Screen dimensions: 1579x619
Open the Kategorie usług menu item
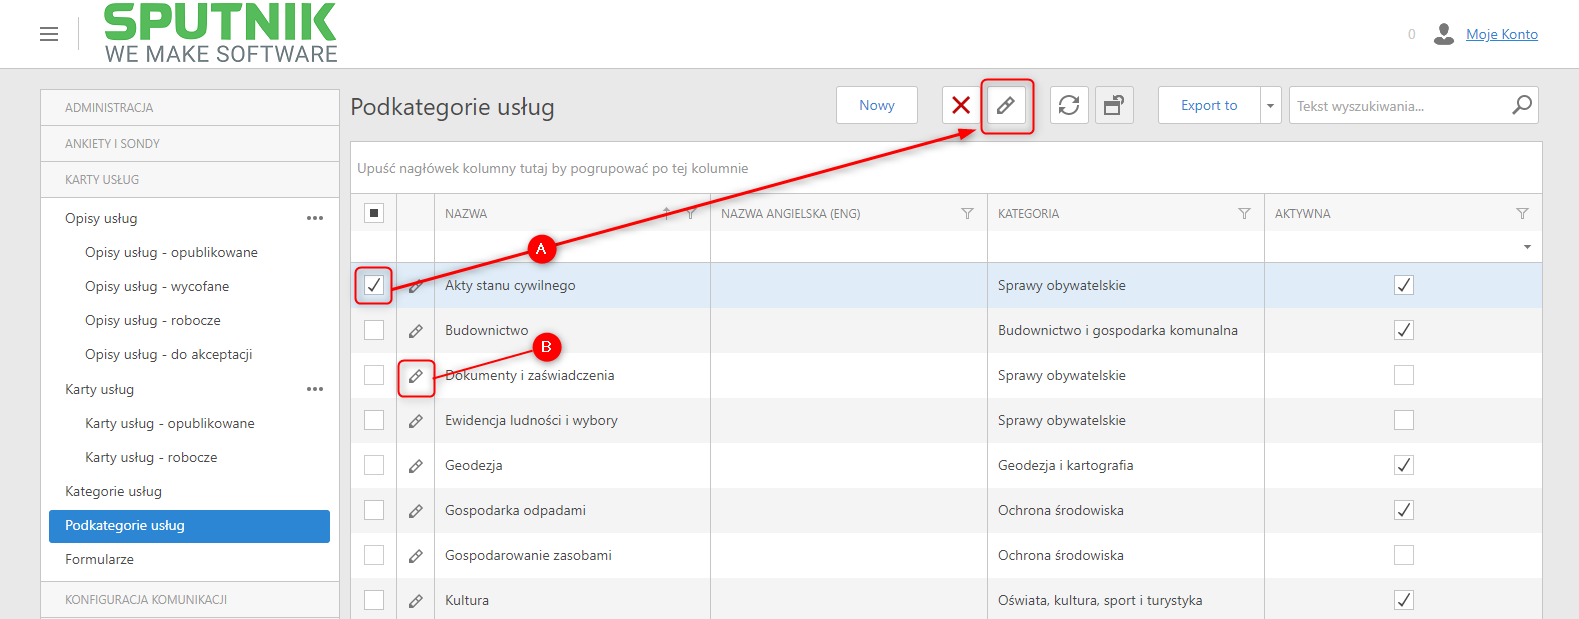tap(113, 491)
